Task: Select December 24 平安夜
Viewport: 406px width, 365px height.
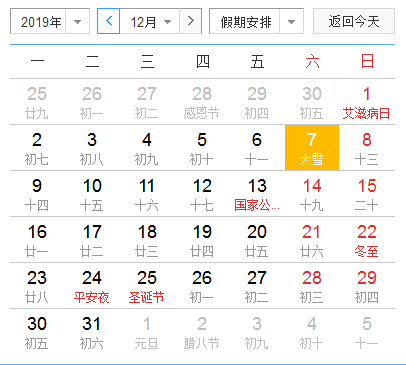Action: (x=92, y=286)
